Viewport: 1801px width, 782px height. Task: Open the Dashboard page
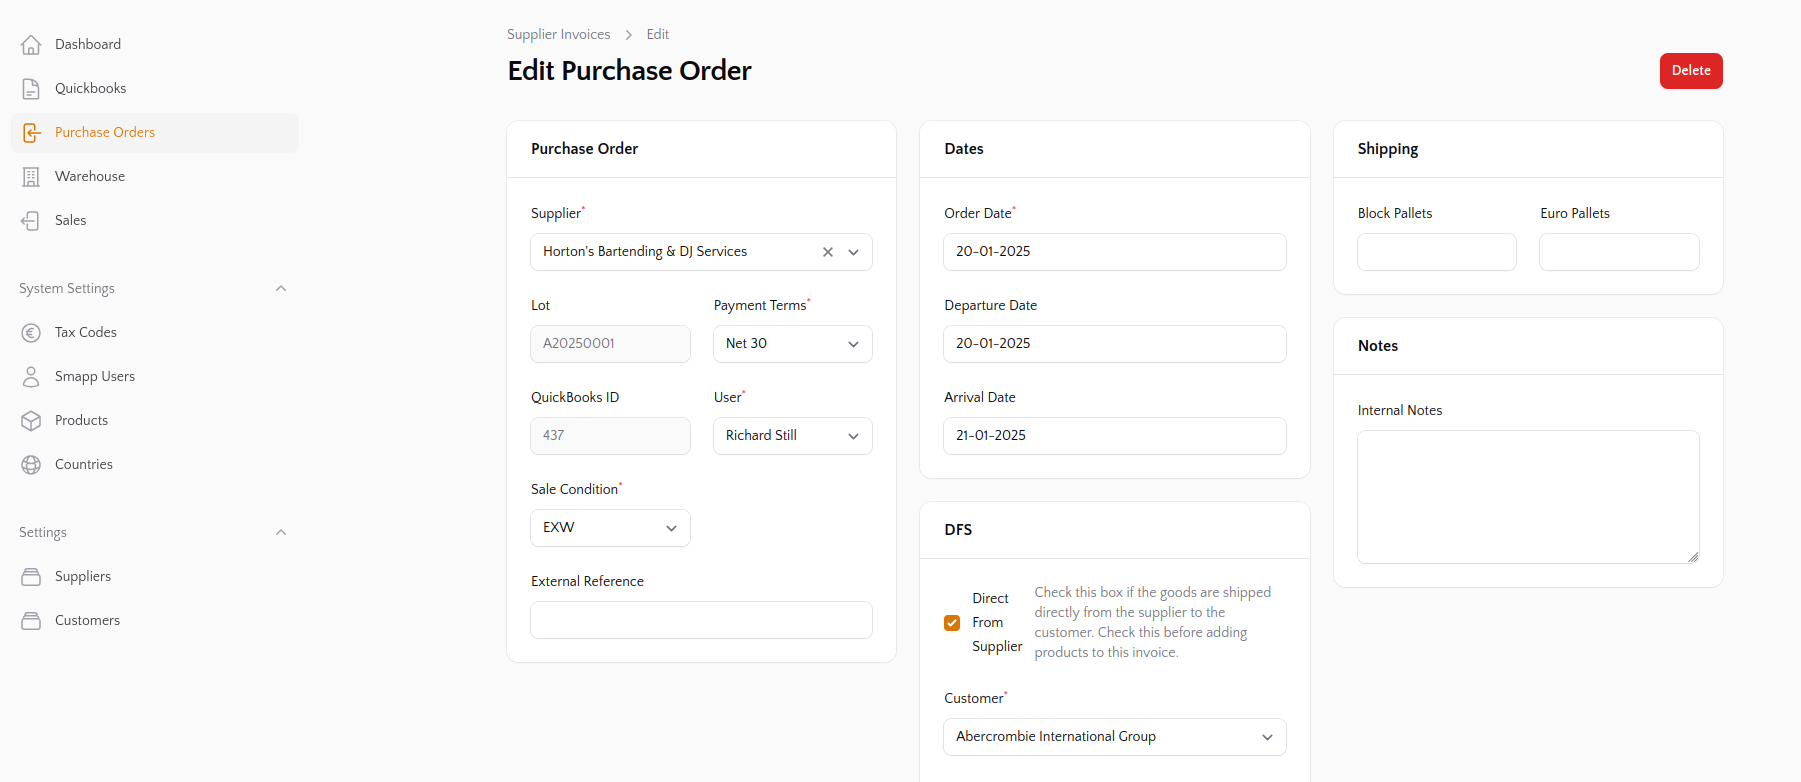(155, 45)
